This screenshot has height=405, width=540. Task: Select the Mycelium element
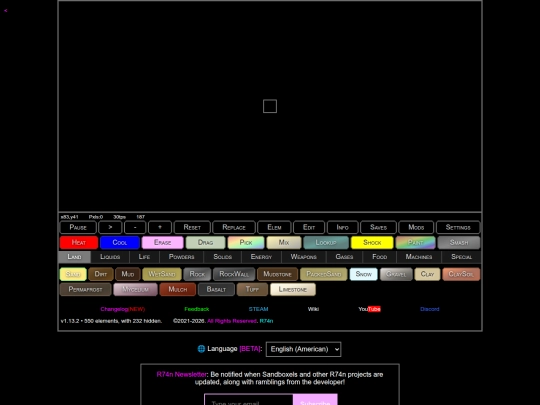coord(135,289)
